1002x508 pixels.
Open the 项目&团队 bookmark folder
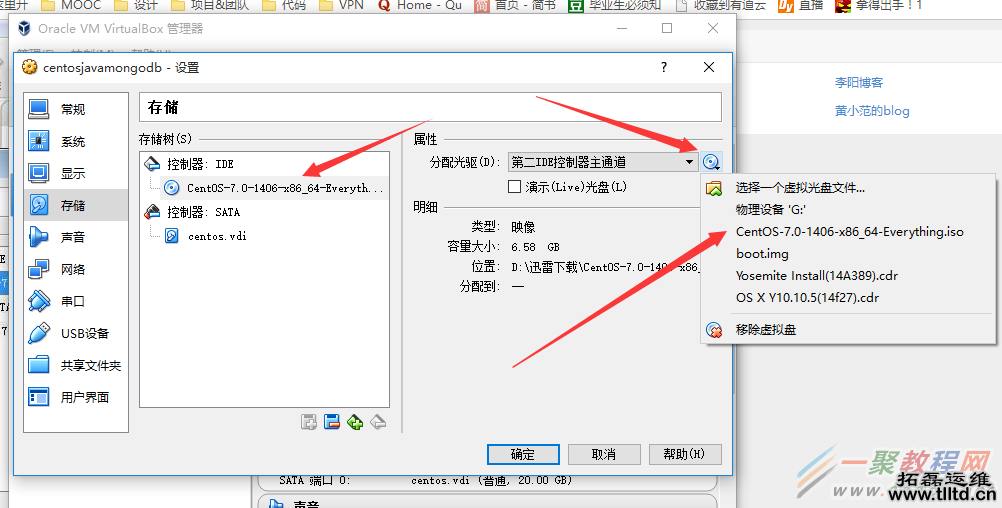coord(209,5)
